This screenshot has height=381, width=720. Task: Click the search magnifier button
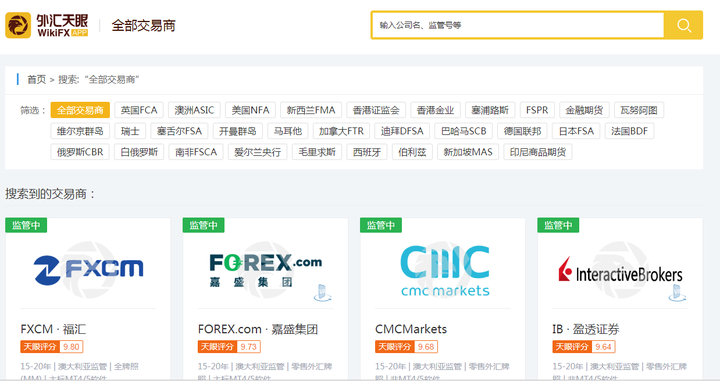tap(683, 25)
